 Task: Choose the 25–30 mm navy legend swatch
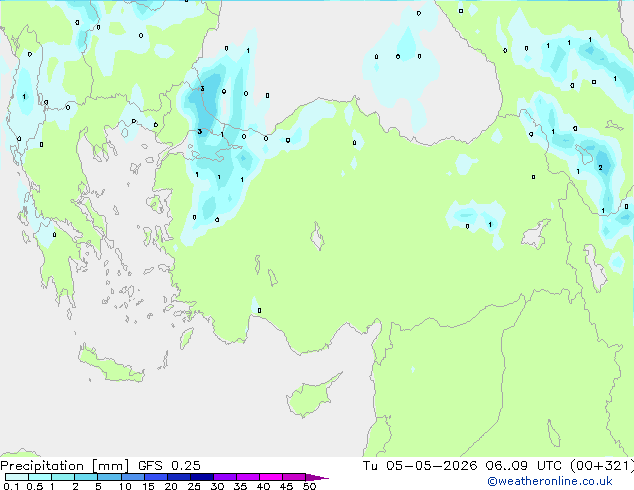click(x=202, y=477)
